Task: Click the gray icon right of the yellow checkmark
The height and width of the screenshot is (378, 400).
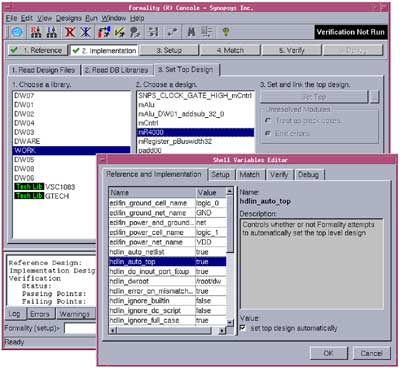Action: click(135, 32)
